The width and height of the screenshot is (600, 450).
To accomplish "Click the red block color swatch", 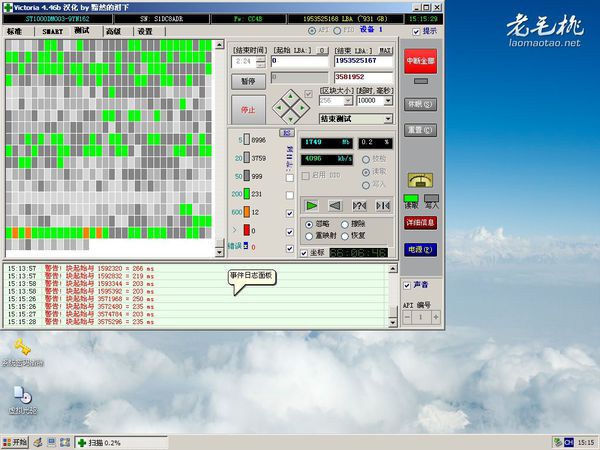I will [x=247, y=230].
